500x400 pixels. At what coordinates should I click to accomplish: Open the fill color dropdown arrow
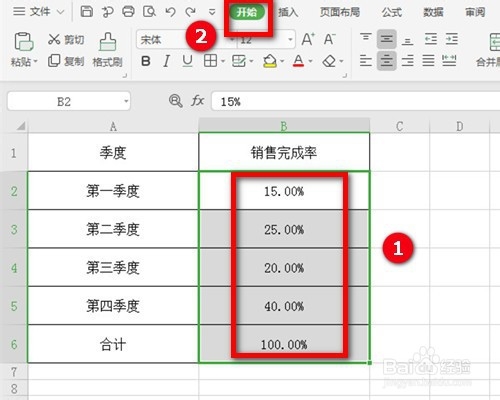coord(282,61)
